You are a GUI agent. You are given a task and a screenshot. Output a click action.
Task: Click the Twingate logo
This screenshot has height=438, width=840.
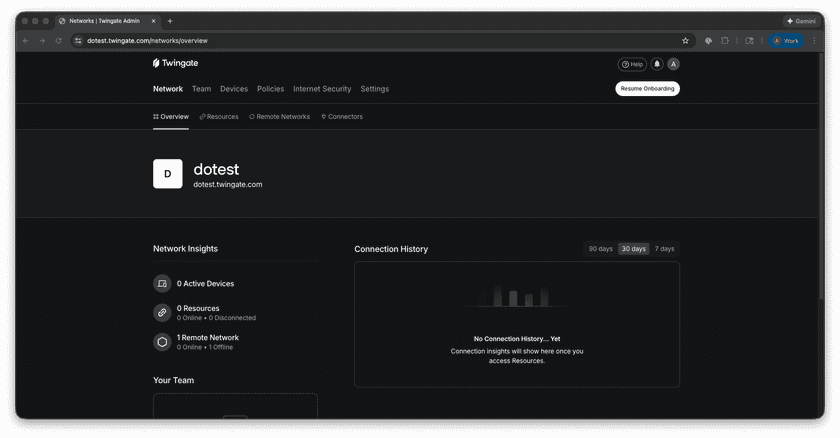[175, 63]
